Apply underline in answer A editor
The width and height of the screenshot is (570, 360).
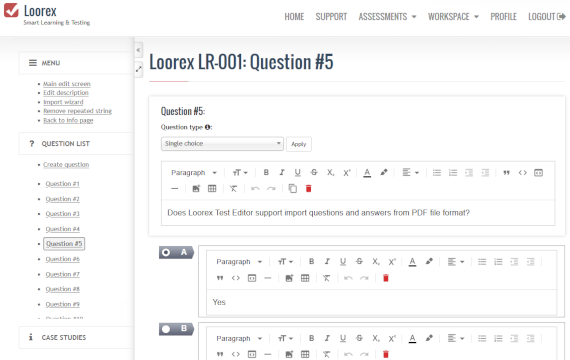pyautogui.click(x=343, y=261)
